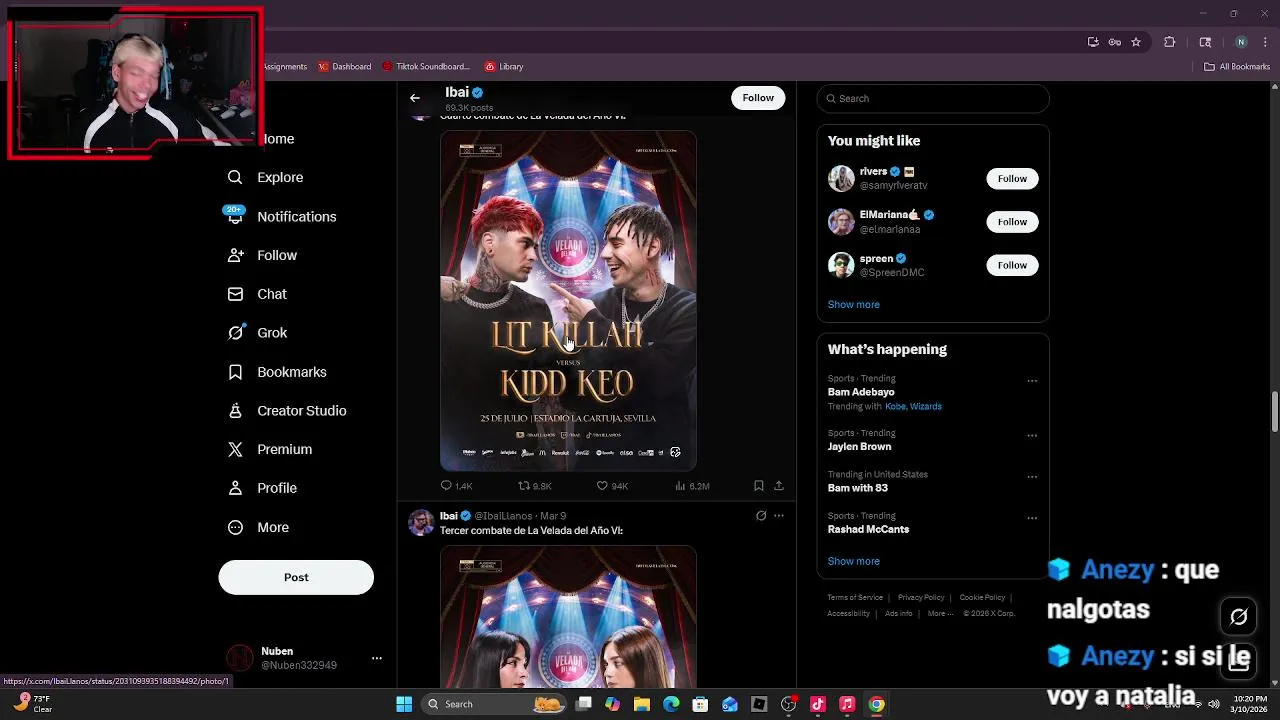Share the Lit Killah vs Kidd Keo post
Image resolution: width=1280 pixels, height=720 pixels.
click(x=779, y=486)
